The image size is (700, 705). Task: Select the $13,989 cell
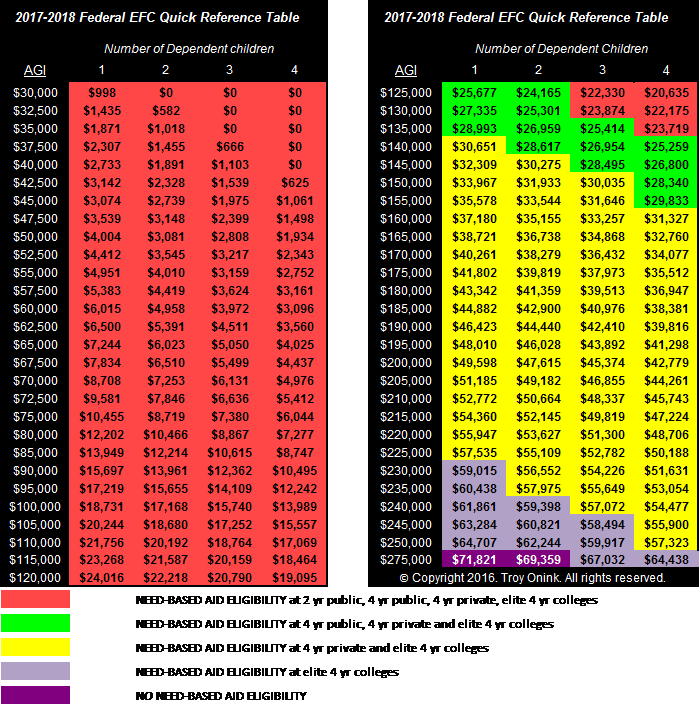295,507
